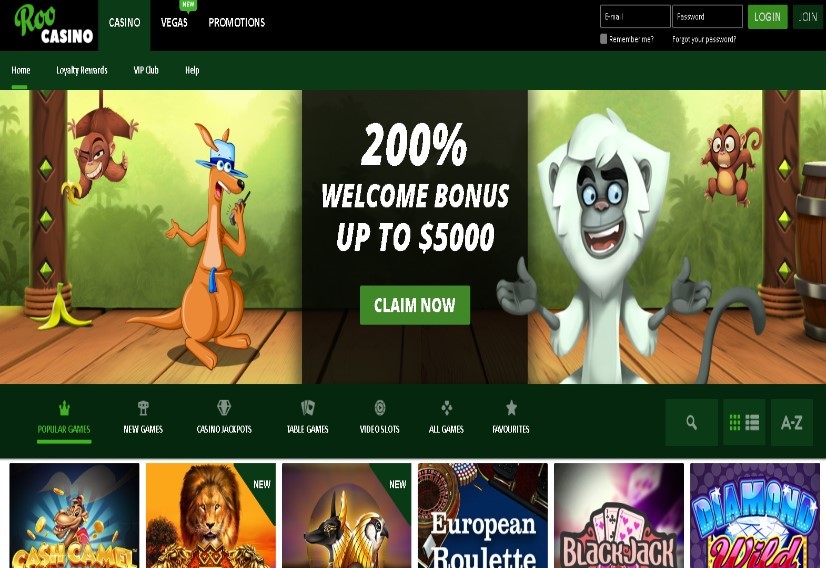Click the Popular Games crown icon
826x568 pixels.
pyautogui.click(x=64, y=408)
